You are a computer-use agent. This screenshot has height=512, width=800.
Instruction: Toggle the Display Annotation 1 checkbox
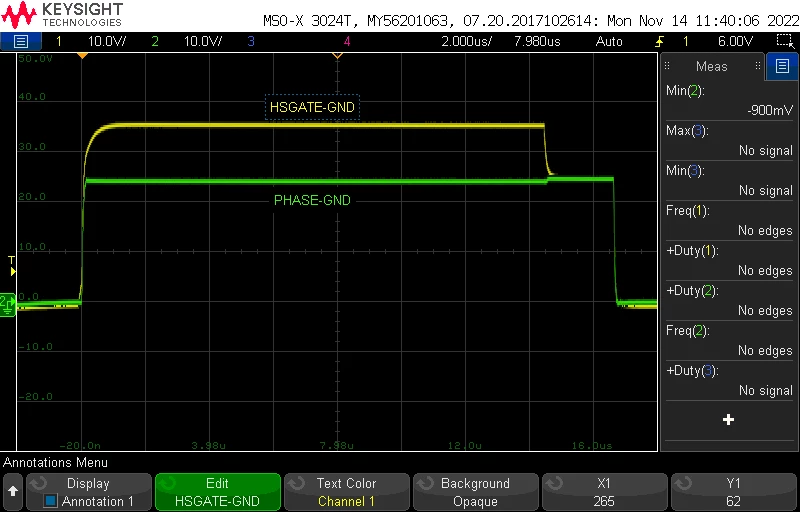pyautogui.click(x=50, y=501)
